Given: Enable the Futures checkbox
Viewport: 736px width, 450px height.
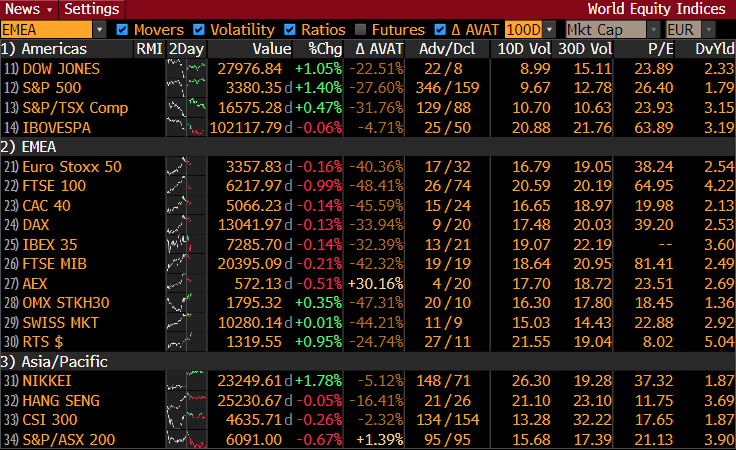Looking at the screenshot, I should (360, 30).
